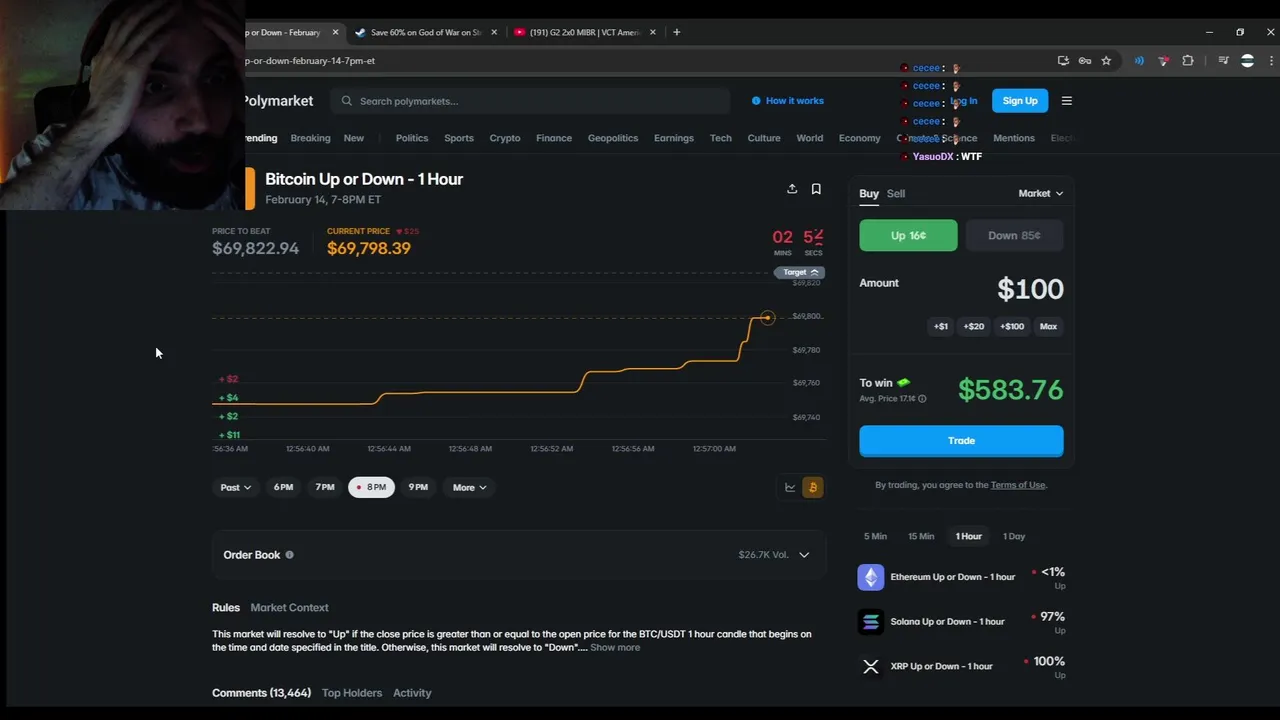This screenshot has height=720, width=1280.
Task: Open the Market order type dropdown
Action: (1041, 193)
